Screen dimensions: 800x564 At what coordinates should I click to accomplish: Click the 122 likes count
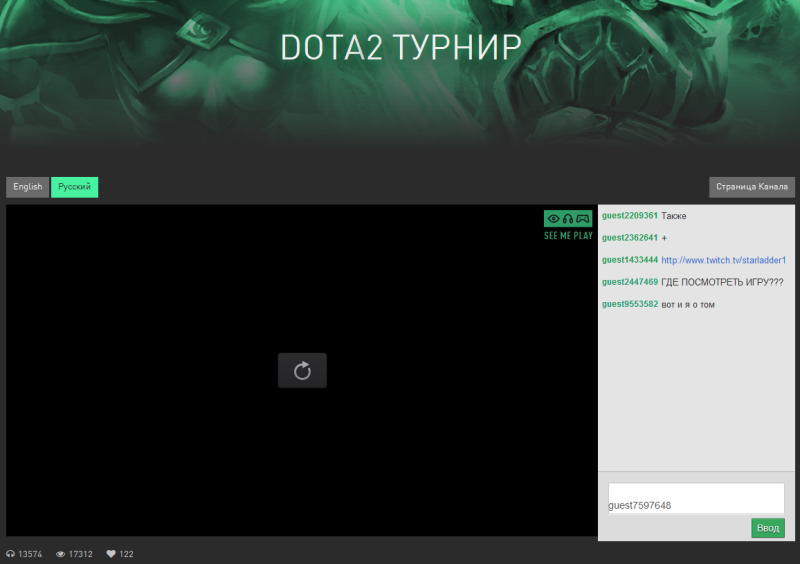click(x=126, y=554)
